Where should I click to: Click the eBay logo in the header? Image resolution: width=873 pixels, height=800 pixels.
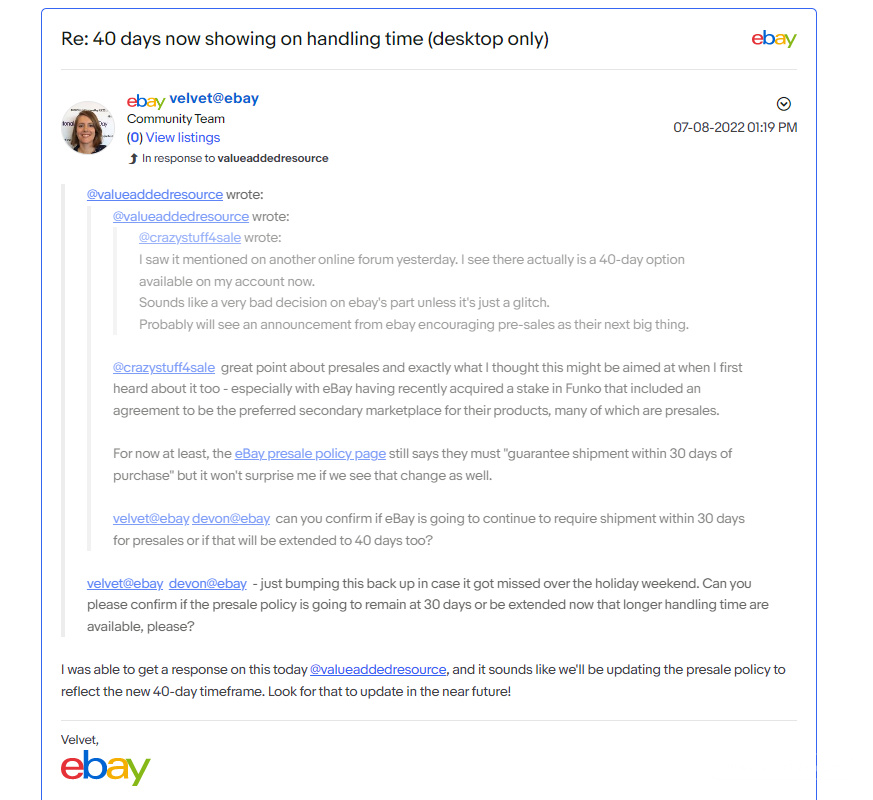(773, 38)
